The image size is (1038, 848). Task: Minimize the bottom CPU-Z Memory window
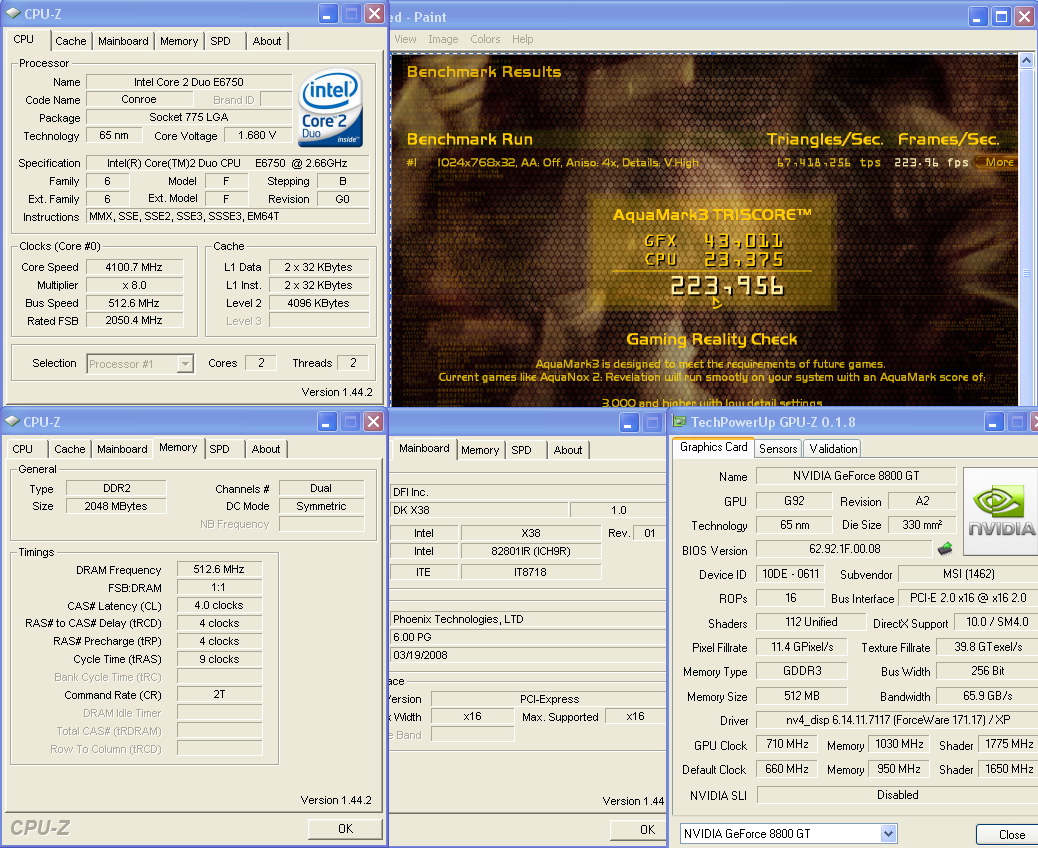pos(327,422)
